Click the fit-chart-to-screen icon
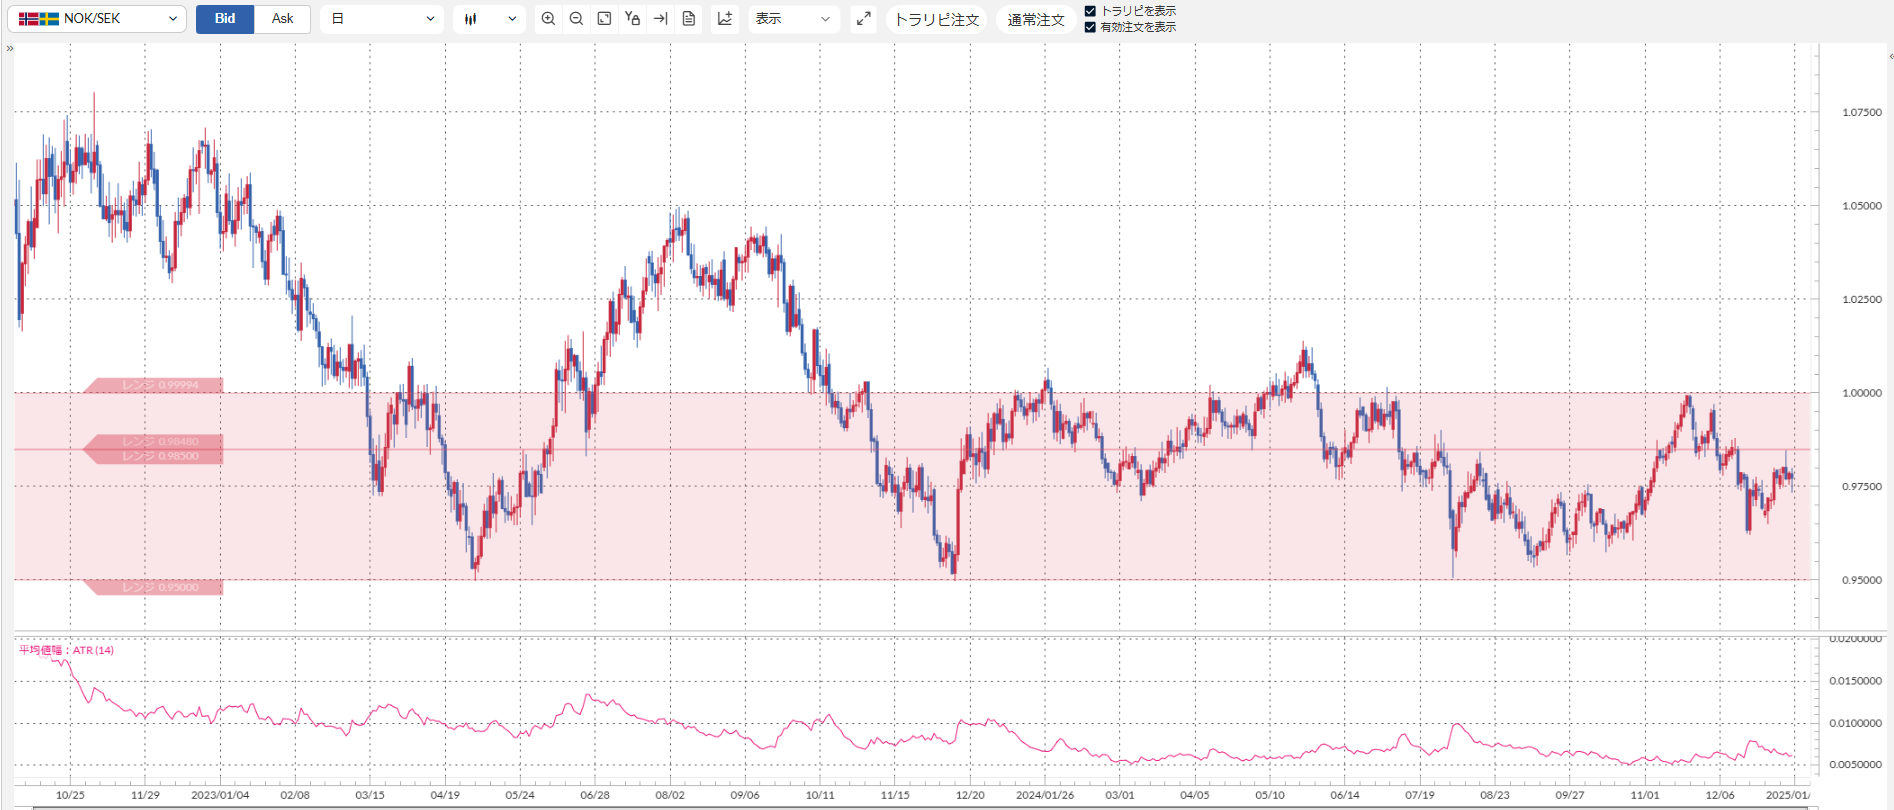Viewport: 1894px width, 810px height. (604, 19)
